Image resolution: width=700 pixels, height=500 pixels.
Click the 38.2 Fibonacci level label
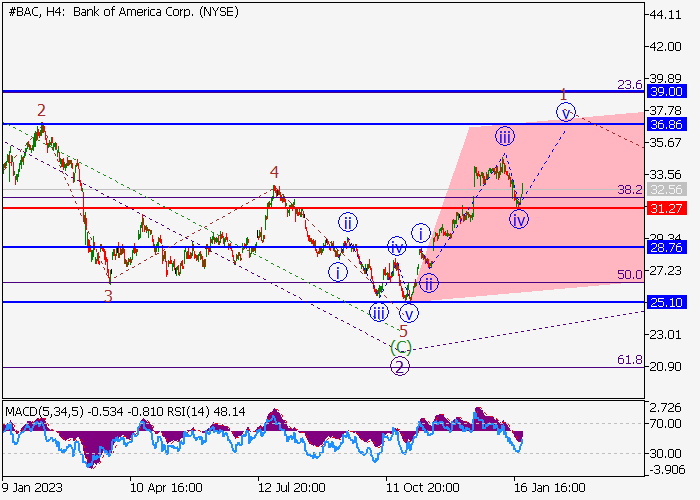click(x=630, y=190)
